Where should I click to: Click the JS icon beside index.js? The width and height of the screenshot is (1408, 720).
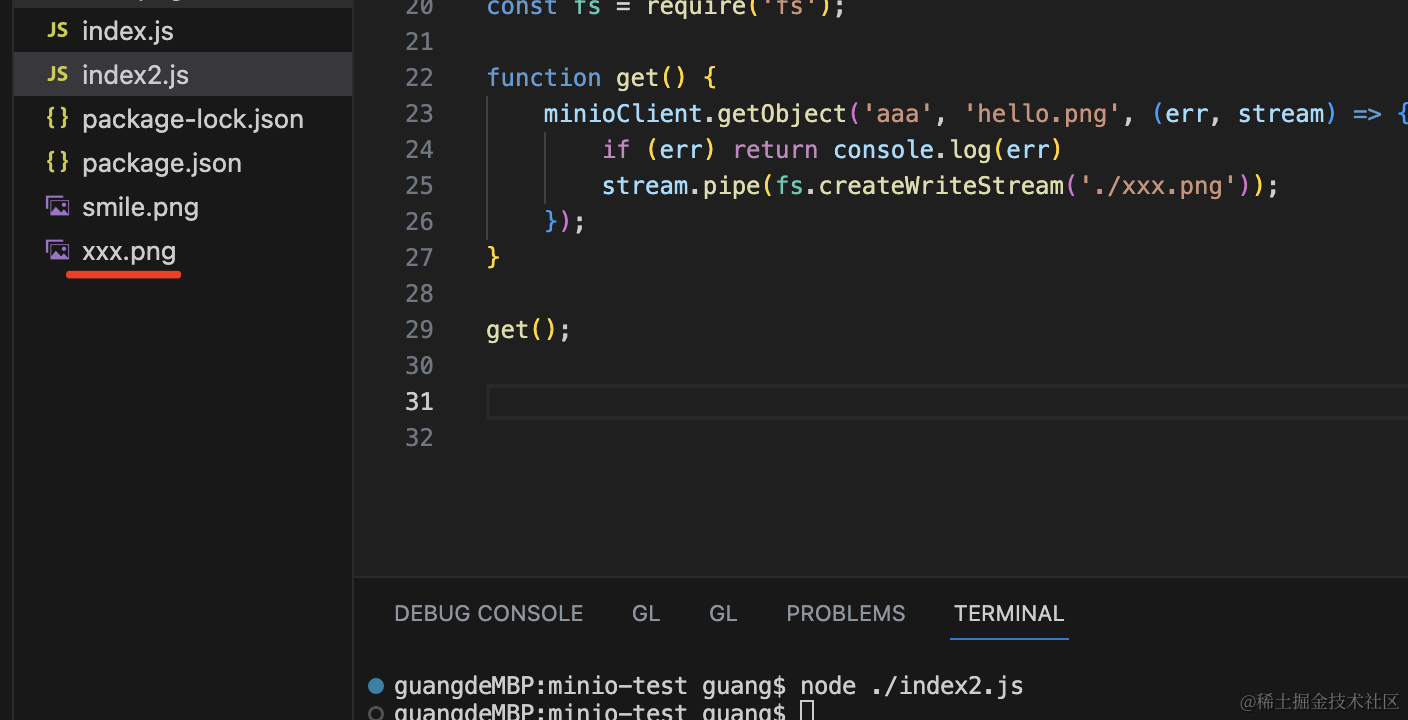[58, 31]
